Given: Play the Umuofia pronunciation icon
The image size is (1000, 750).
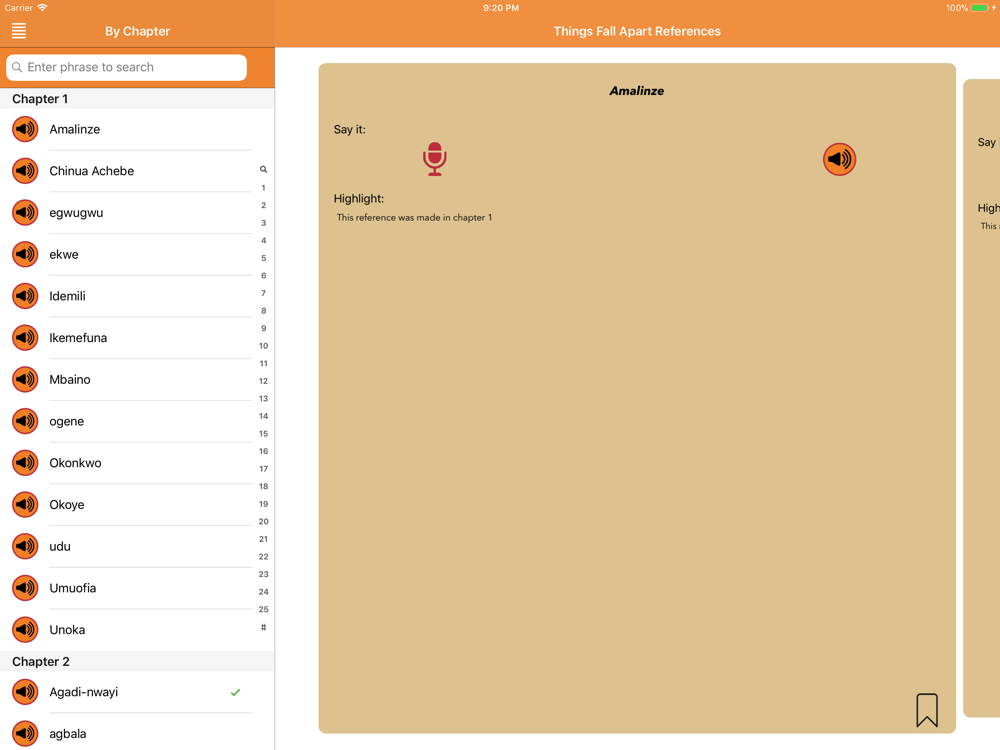Looking at the screenshot, I should 26,588.
